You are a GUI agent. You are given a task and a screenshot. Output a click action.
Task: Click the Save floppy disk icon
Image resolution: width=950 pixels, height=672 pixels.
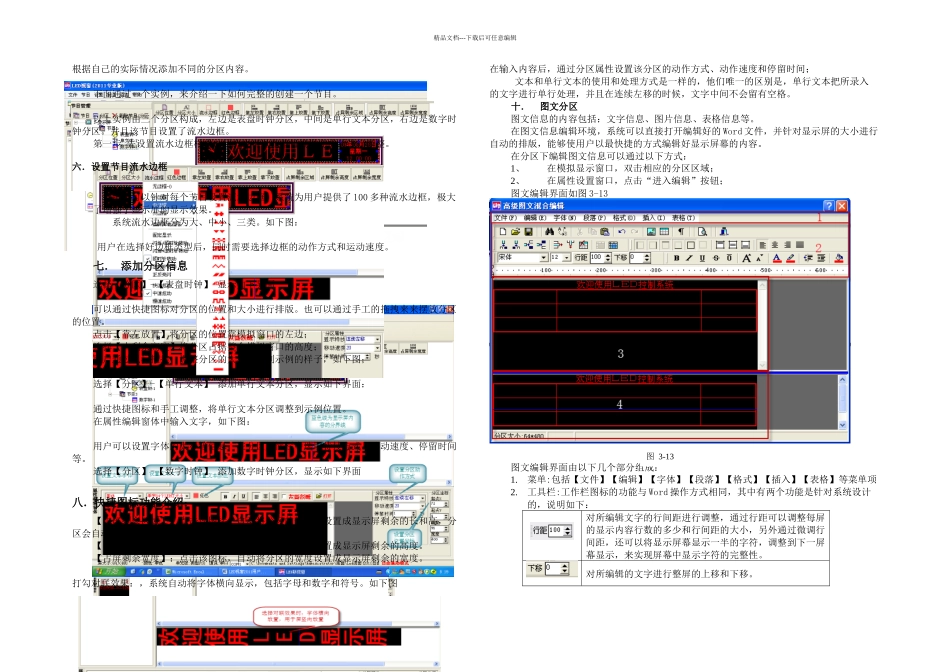pos(528,231)
